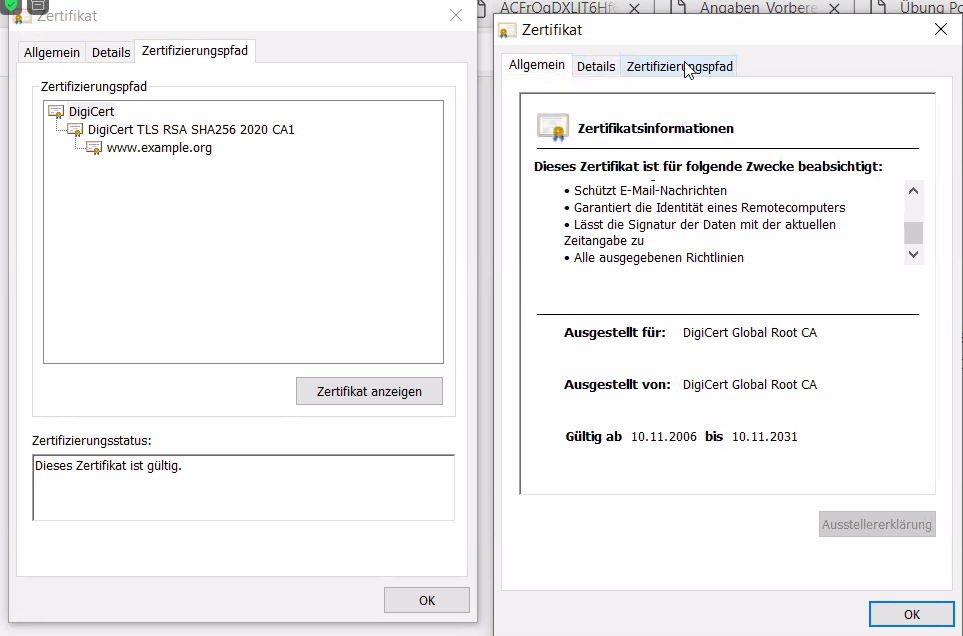Open the Allgemein tab in left dialog
This screenshot has width=963, height=636.
pyautogui.click(x=51, y=52)
